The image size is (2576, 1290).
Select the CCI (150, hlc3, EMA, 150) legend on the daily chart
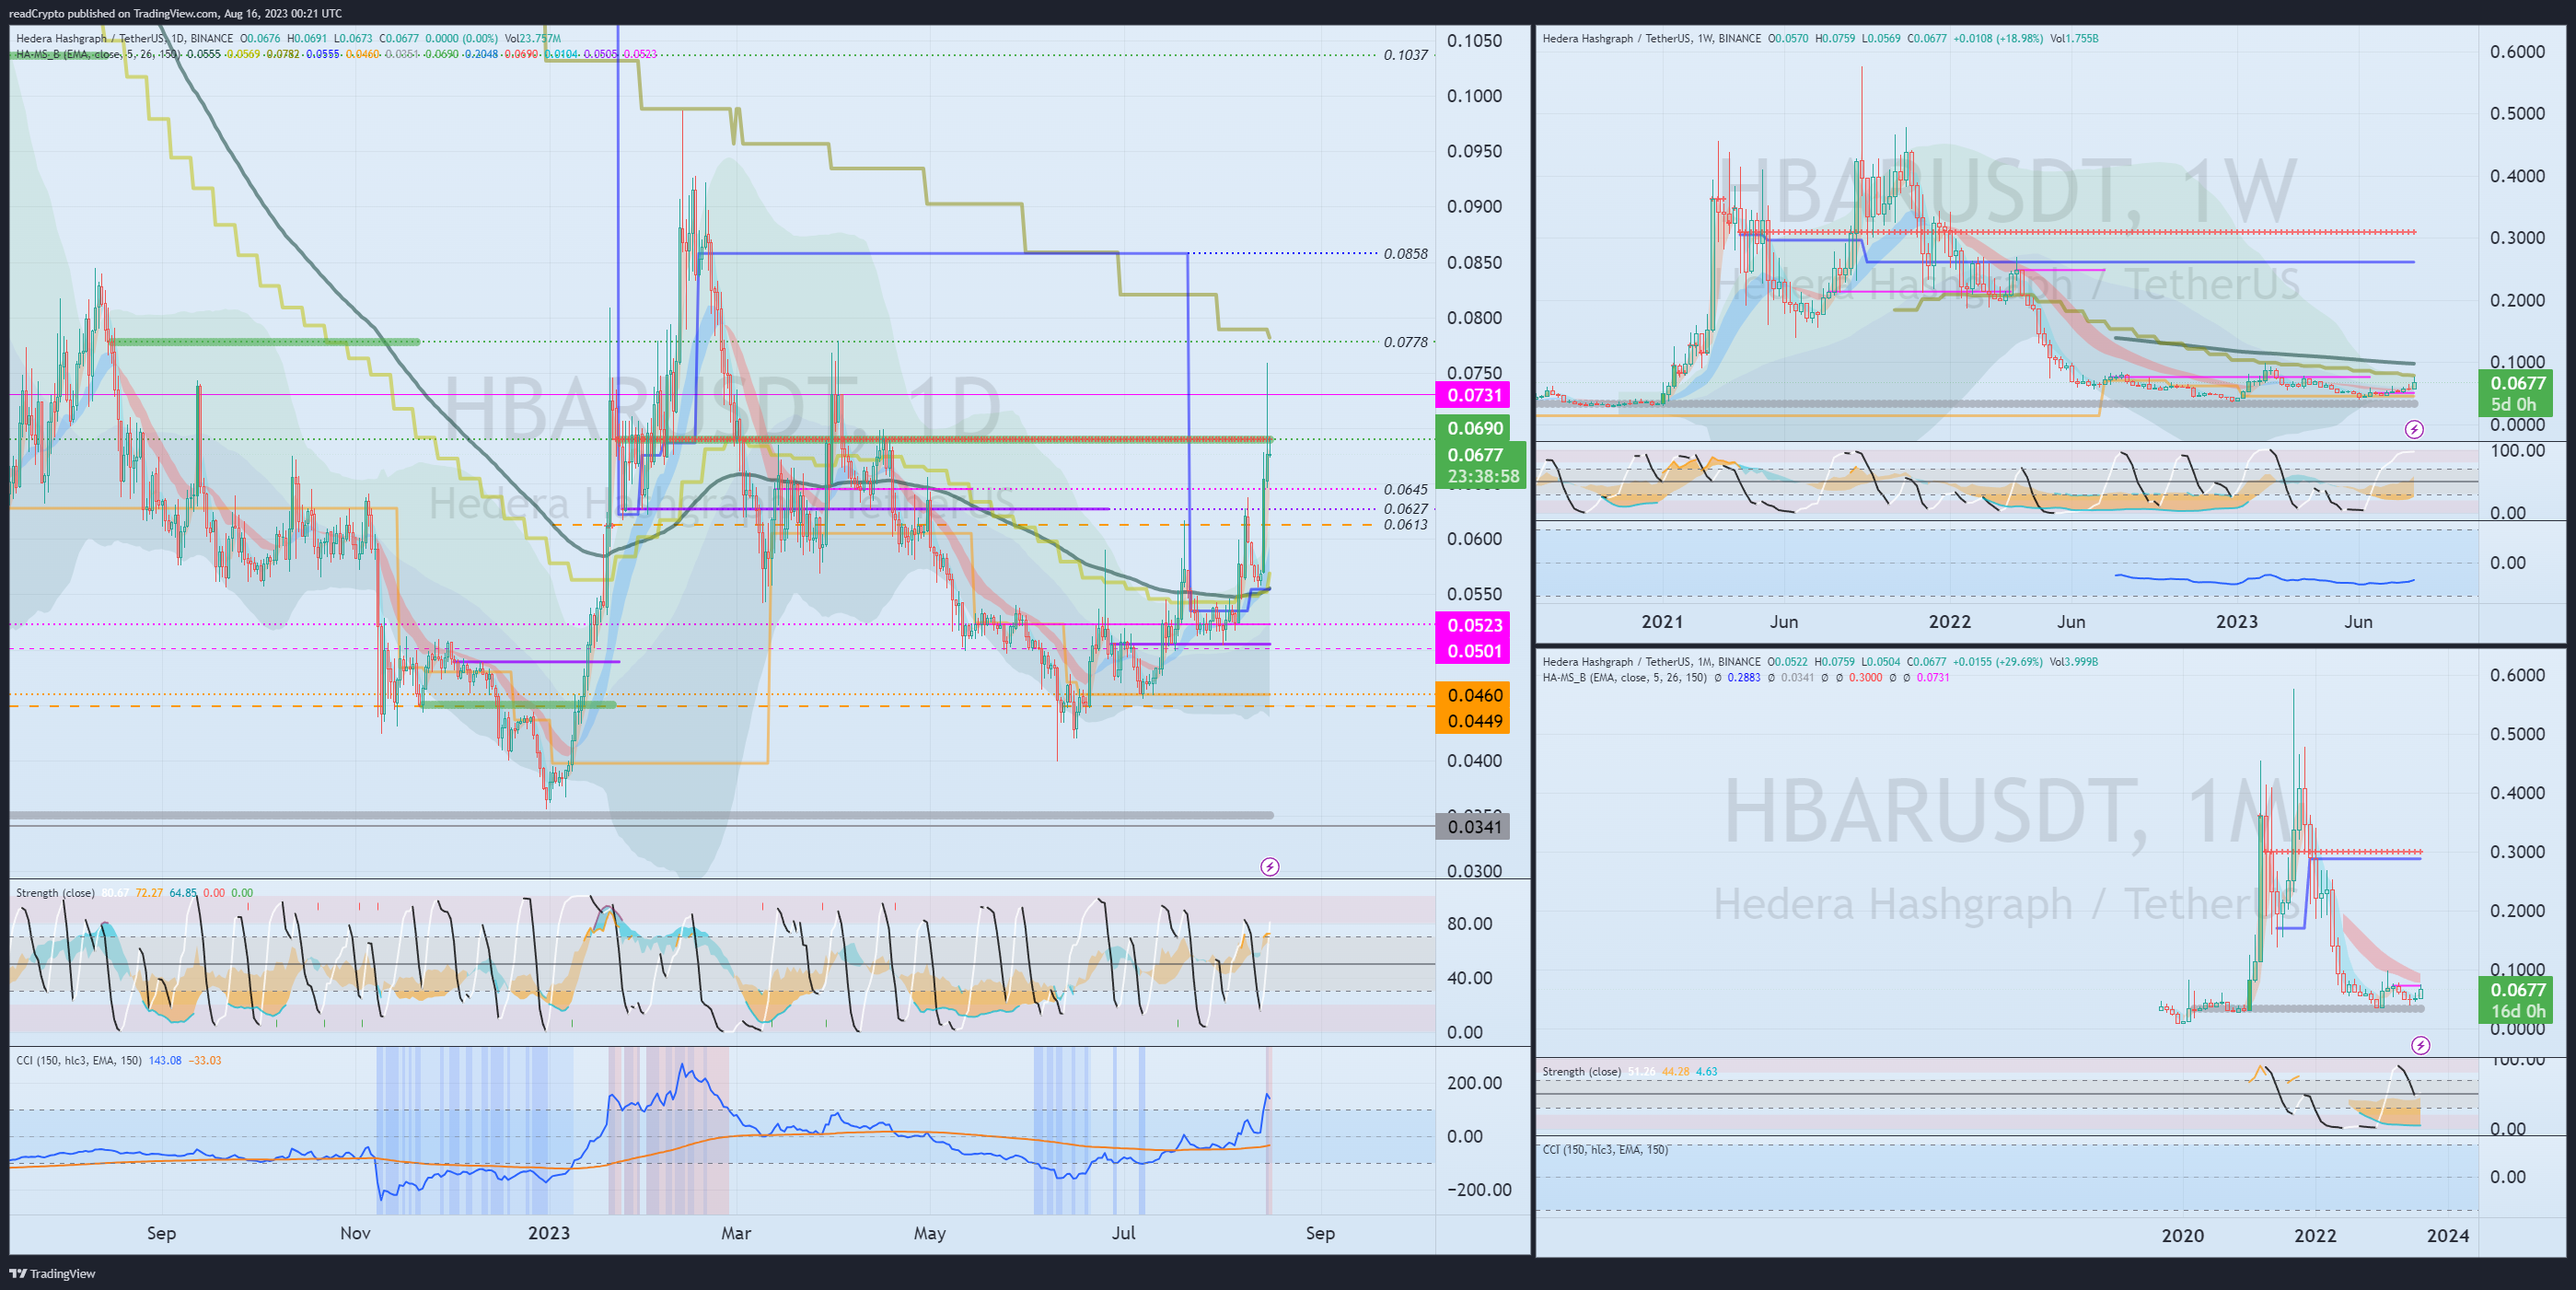pyautogui.click(x=79, y=1060)
